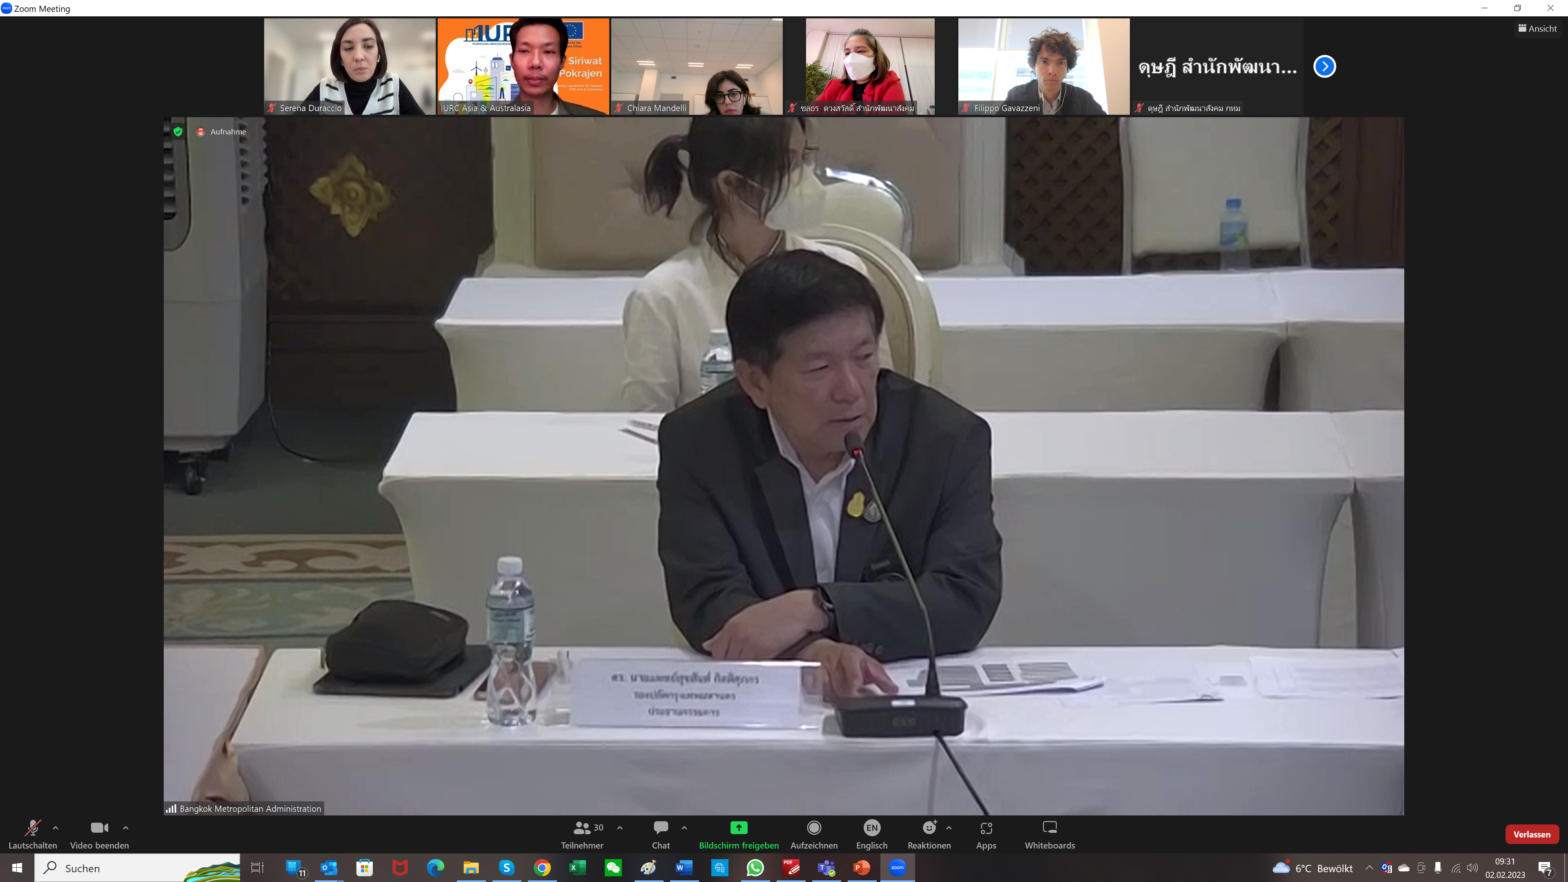Open the Reaktionen emoji menu

[928, 828]
